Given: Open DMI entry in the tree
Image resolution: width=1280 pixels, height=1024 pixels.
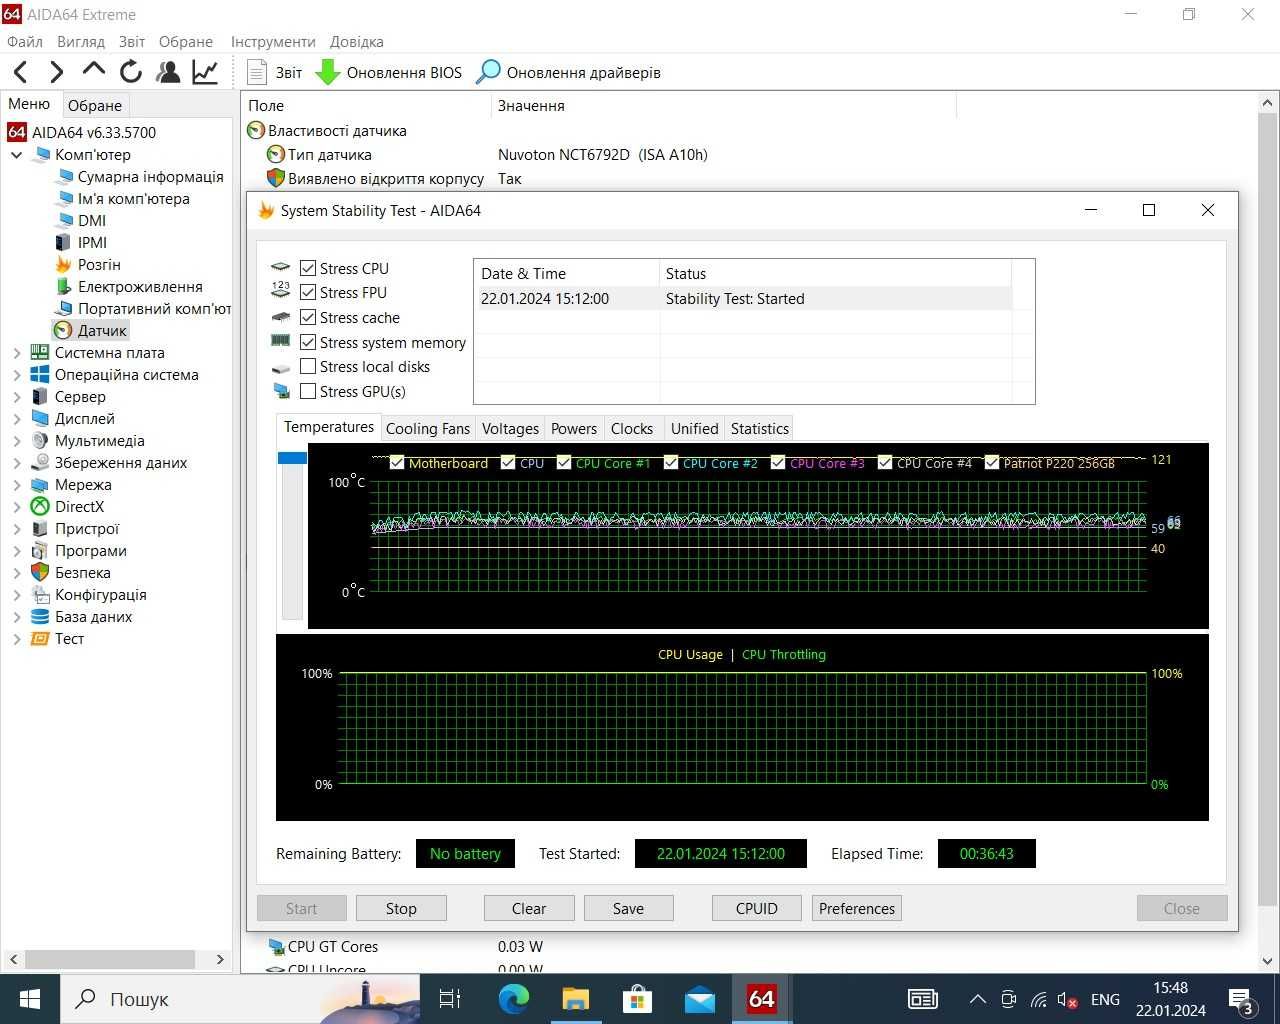Looking at the screenshot, I should click(80, 221).
